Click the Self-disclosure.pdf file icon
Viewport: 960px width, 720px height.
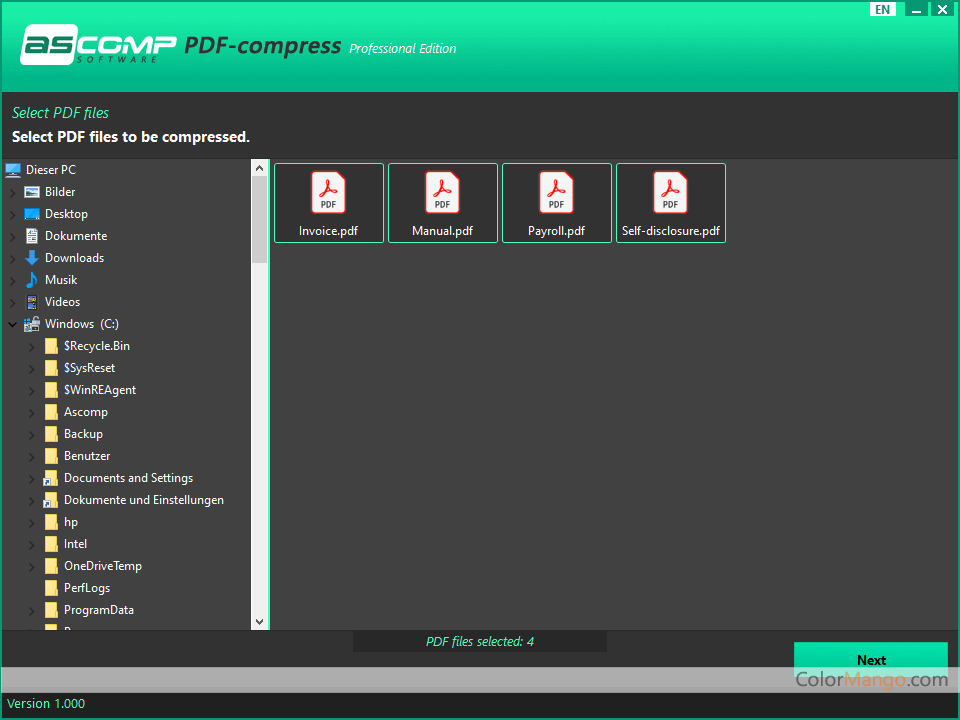tap(670, 193)
